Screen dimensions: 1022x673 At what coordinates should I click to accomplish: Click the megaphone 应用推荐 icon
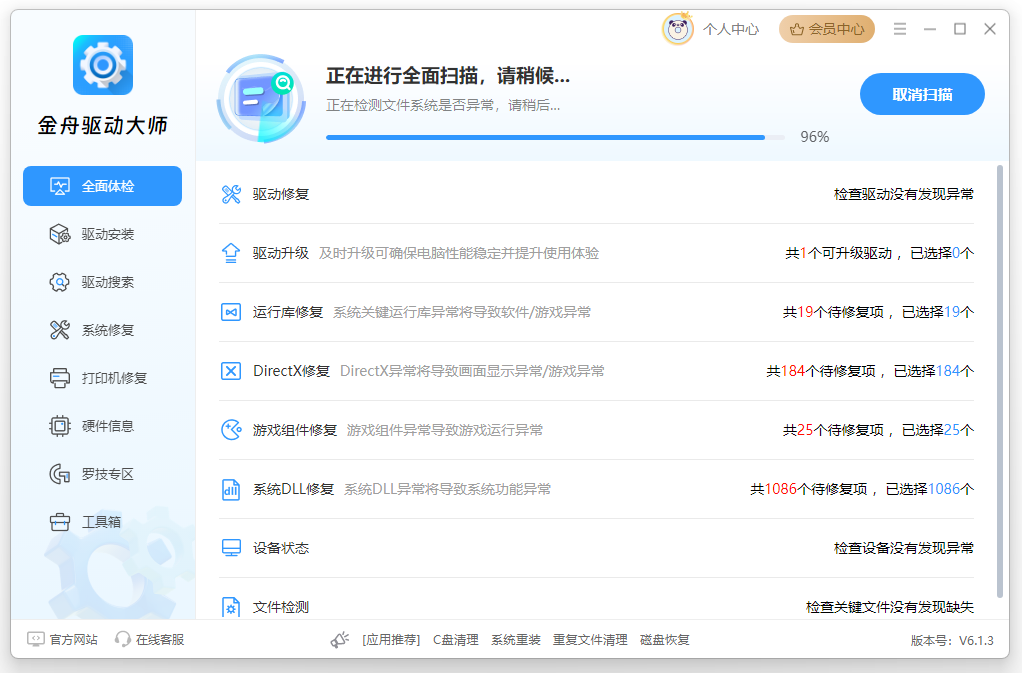(340, 640)
